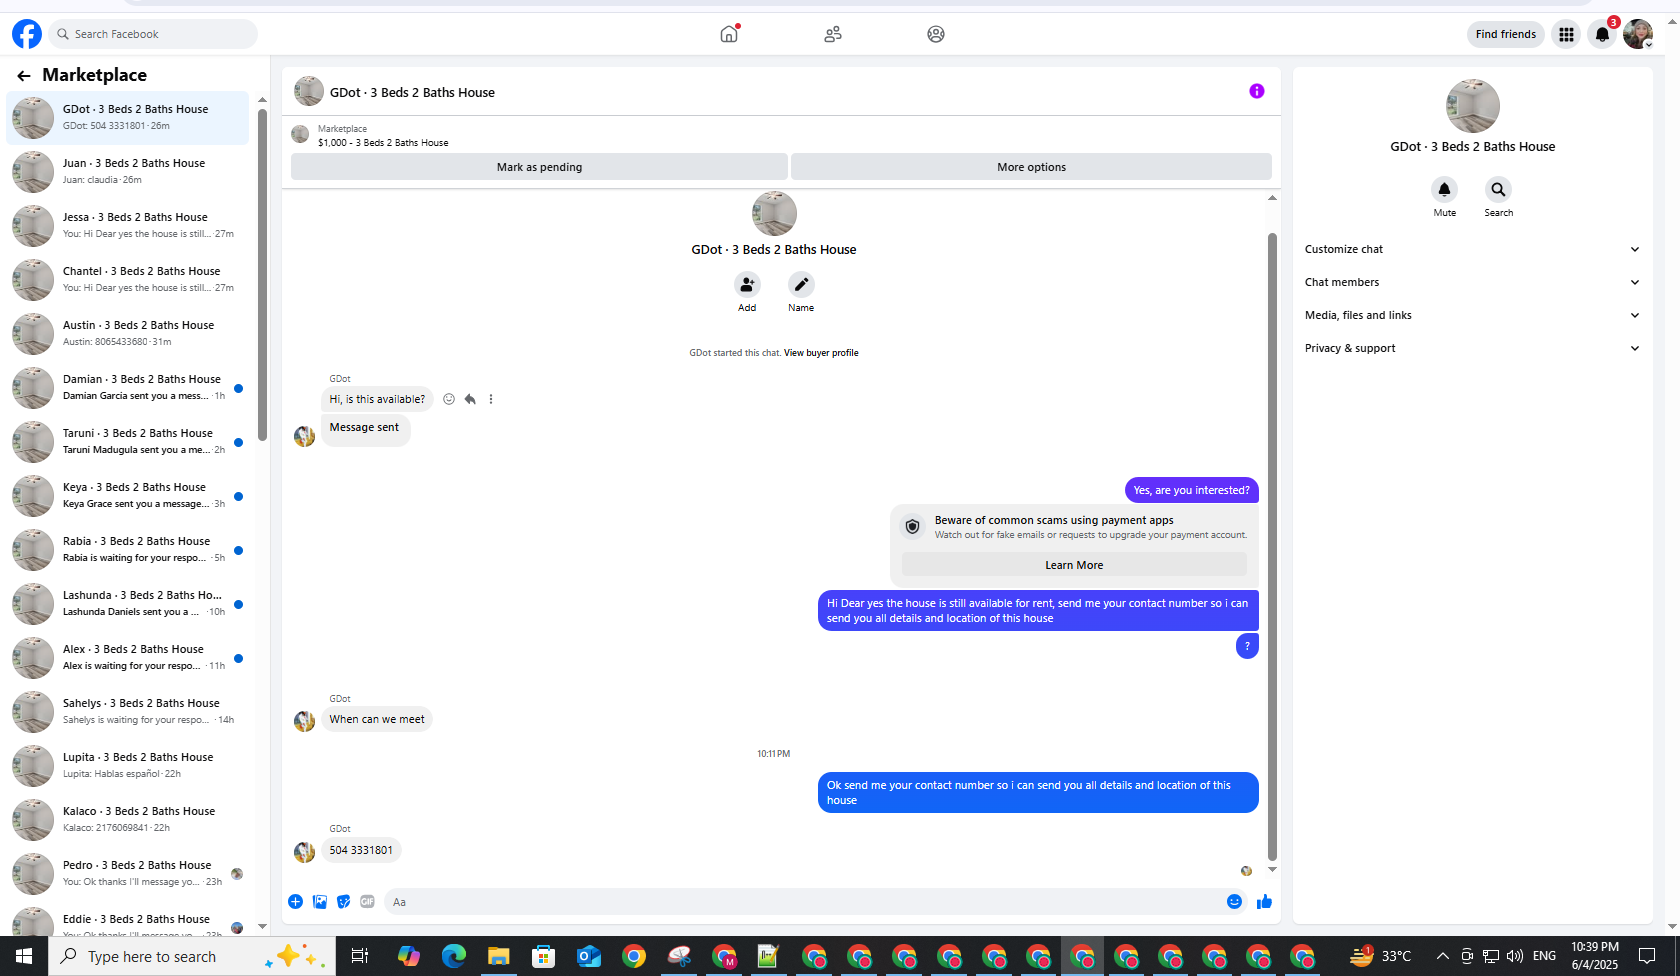Open the Chantel conversation in the list
Screen dimensions: 1680x976
tap(128, 280)
